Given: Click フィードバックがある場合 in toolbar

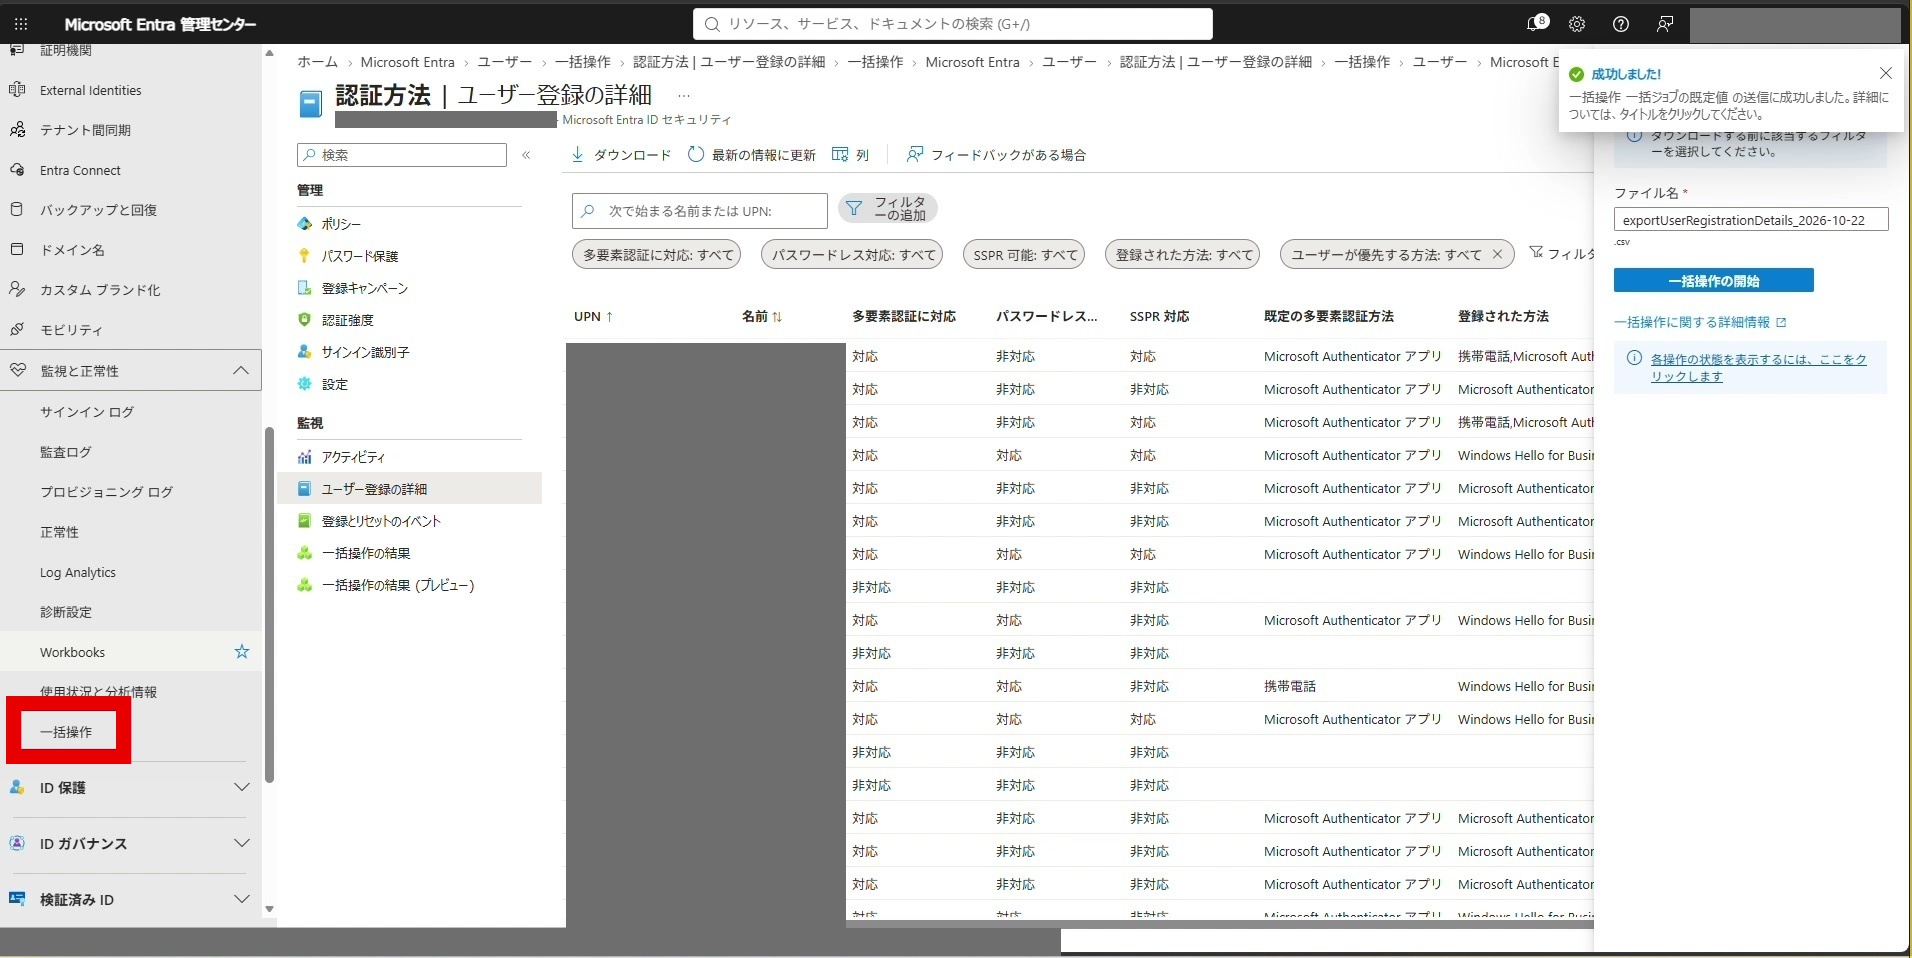Looking at the screenshot, I should pos(996,155).
